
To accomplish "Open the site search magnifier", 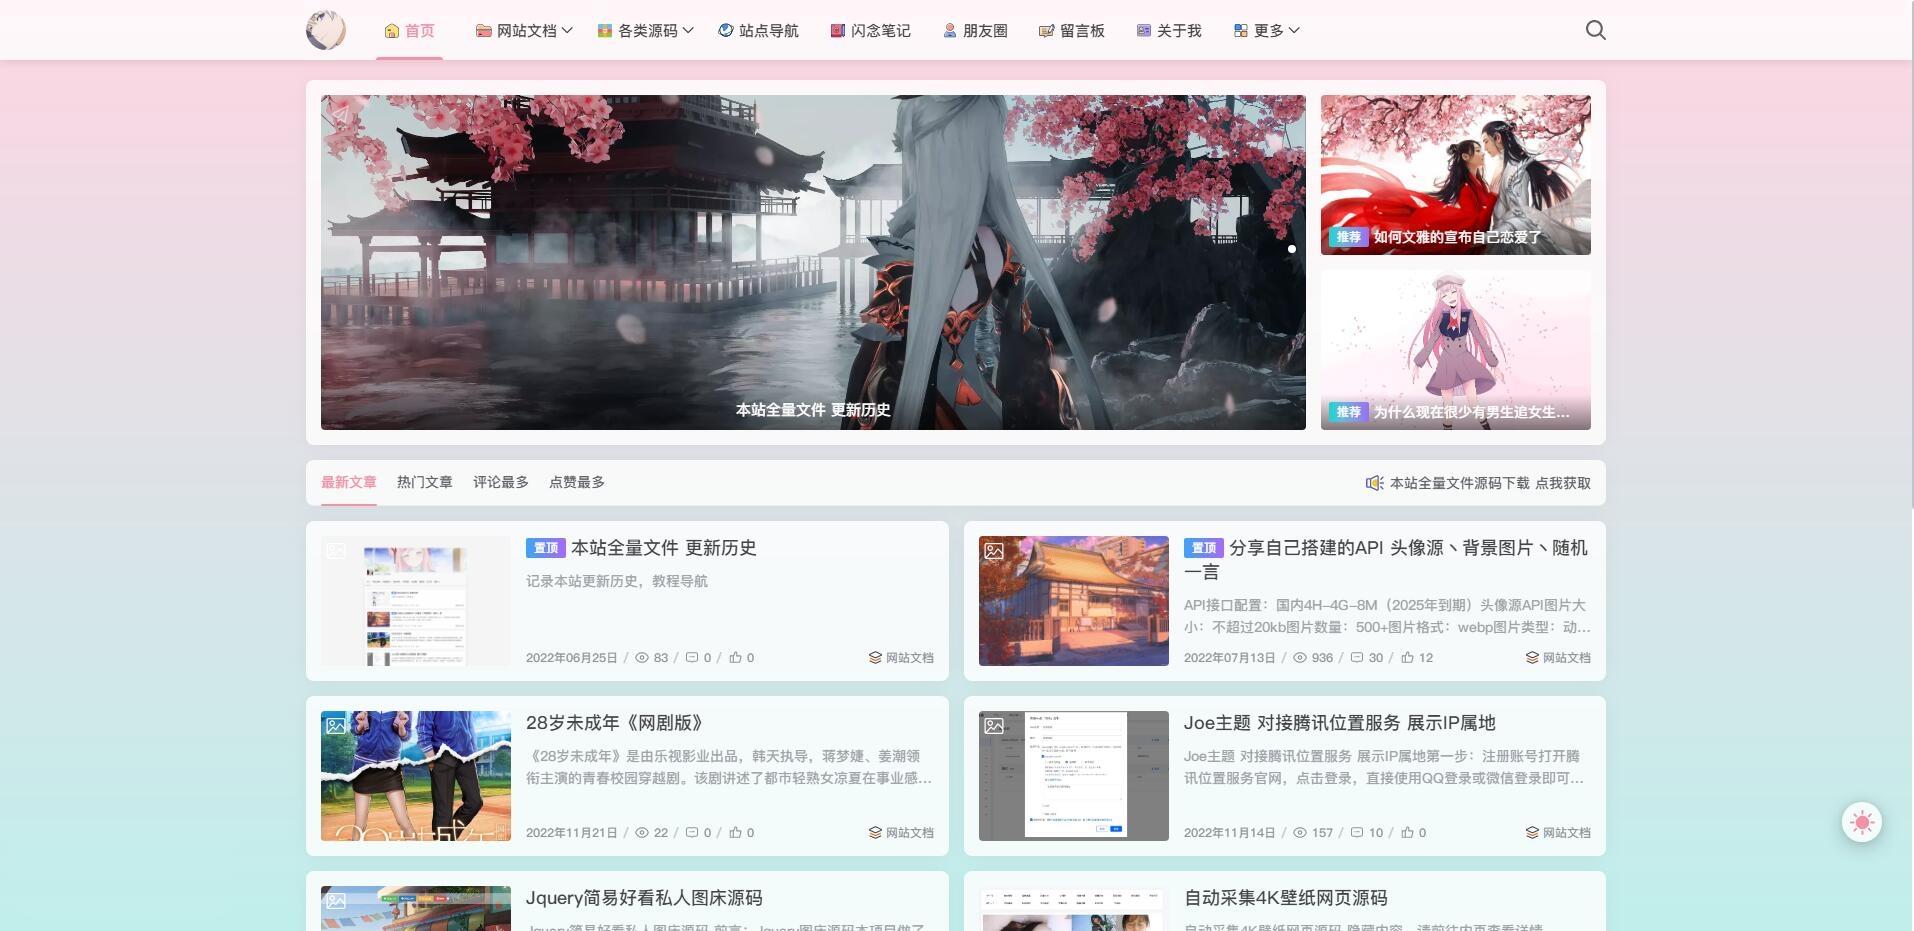I will coord(1595,30).
